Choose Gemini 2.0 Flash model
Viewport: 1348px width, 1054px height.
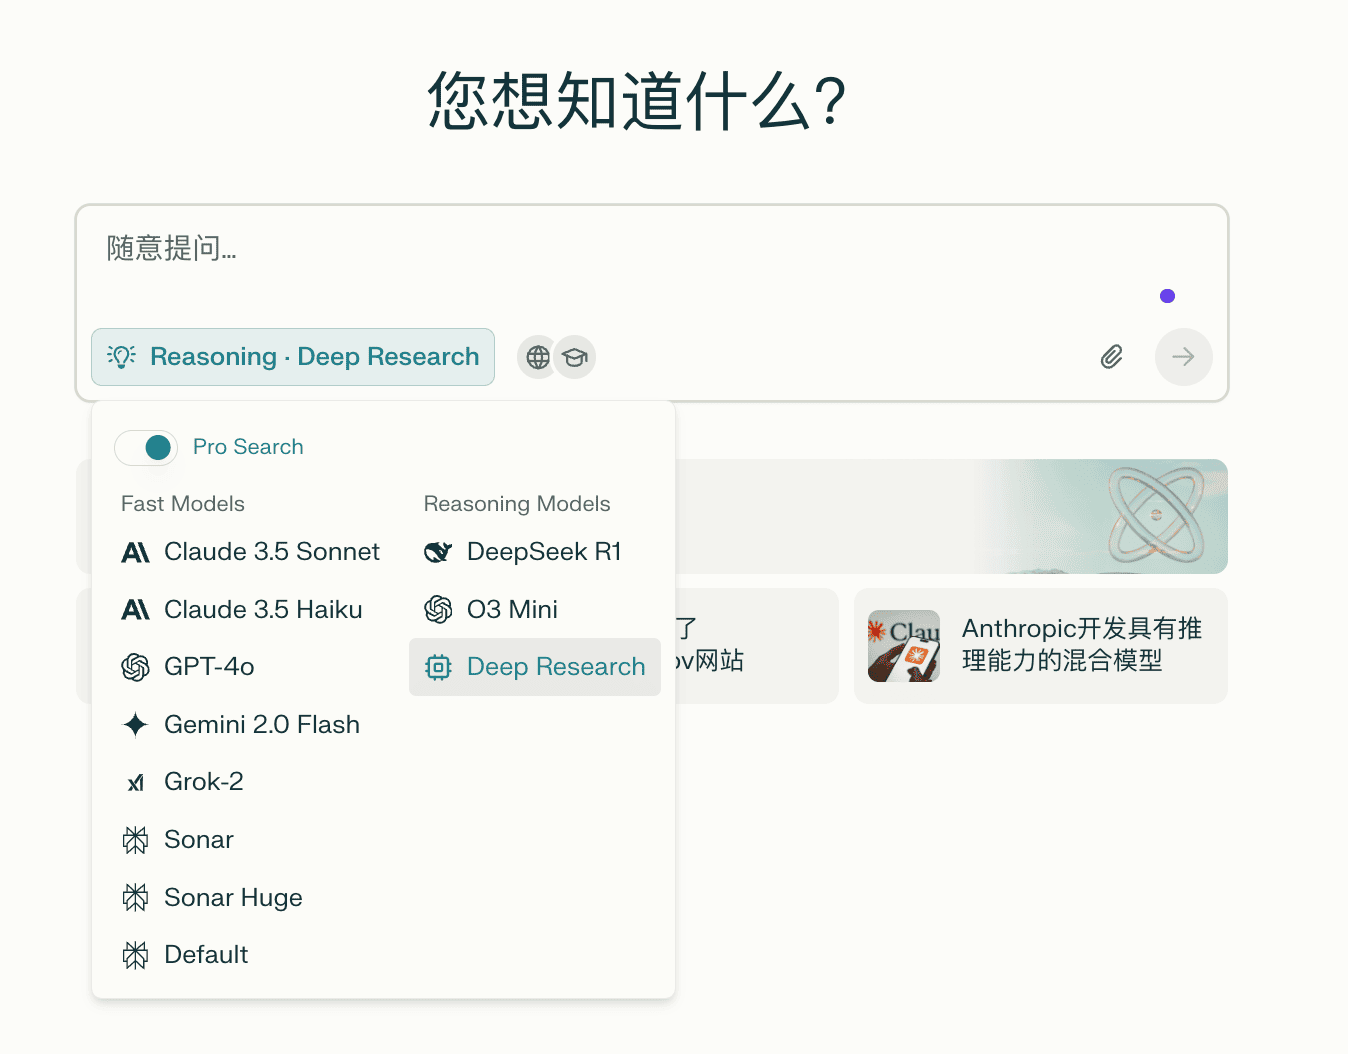click(x=251, y=725)
